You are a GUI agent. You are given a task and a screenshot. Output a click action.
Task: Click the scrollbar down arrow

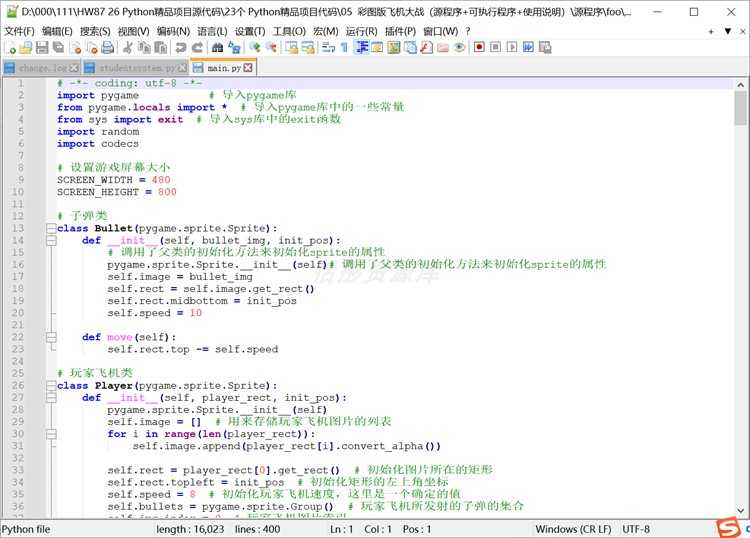click(x=740, y=510)
